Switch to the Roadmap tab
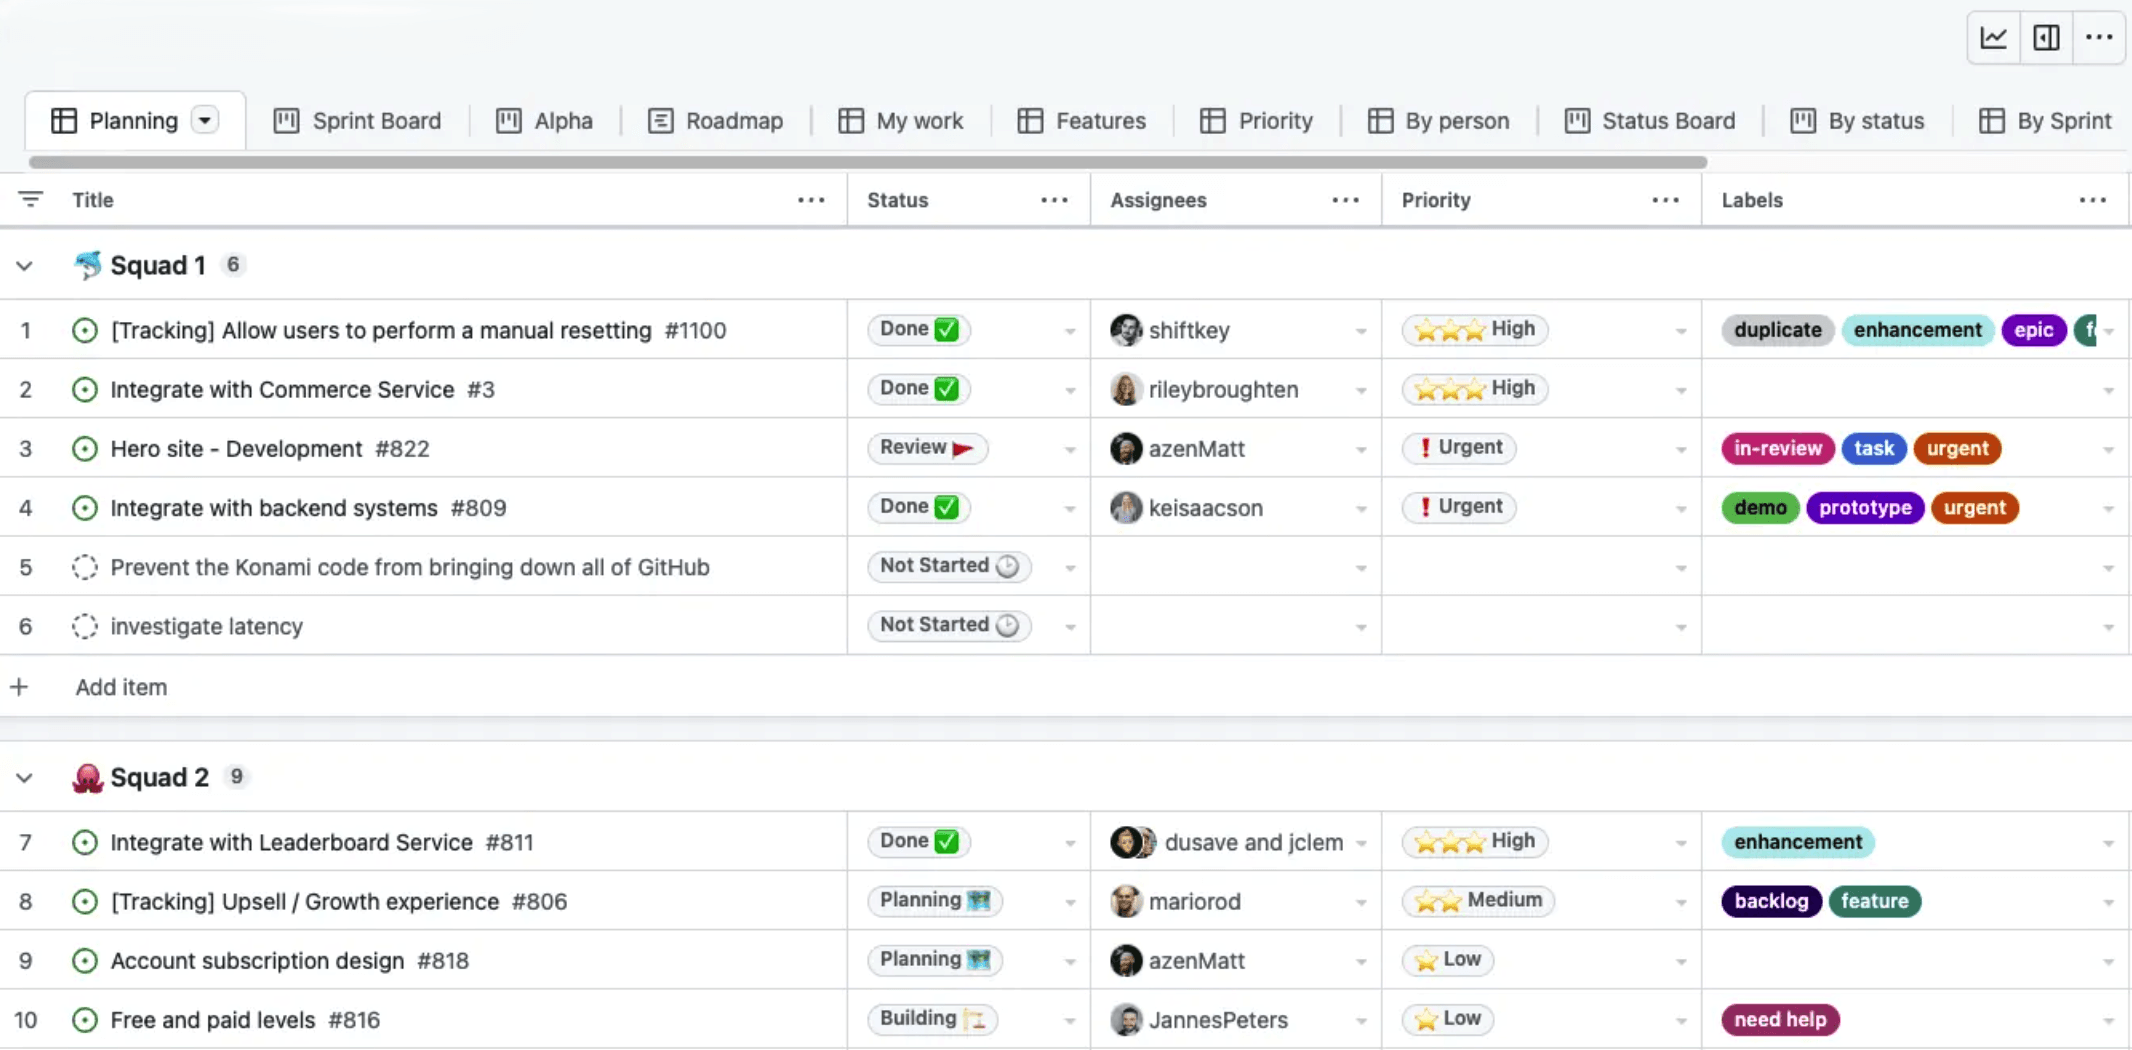The height and width of the screenshot is (1050, 2132). 716,121
